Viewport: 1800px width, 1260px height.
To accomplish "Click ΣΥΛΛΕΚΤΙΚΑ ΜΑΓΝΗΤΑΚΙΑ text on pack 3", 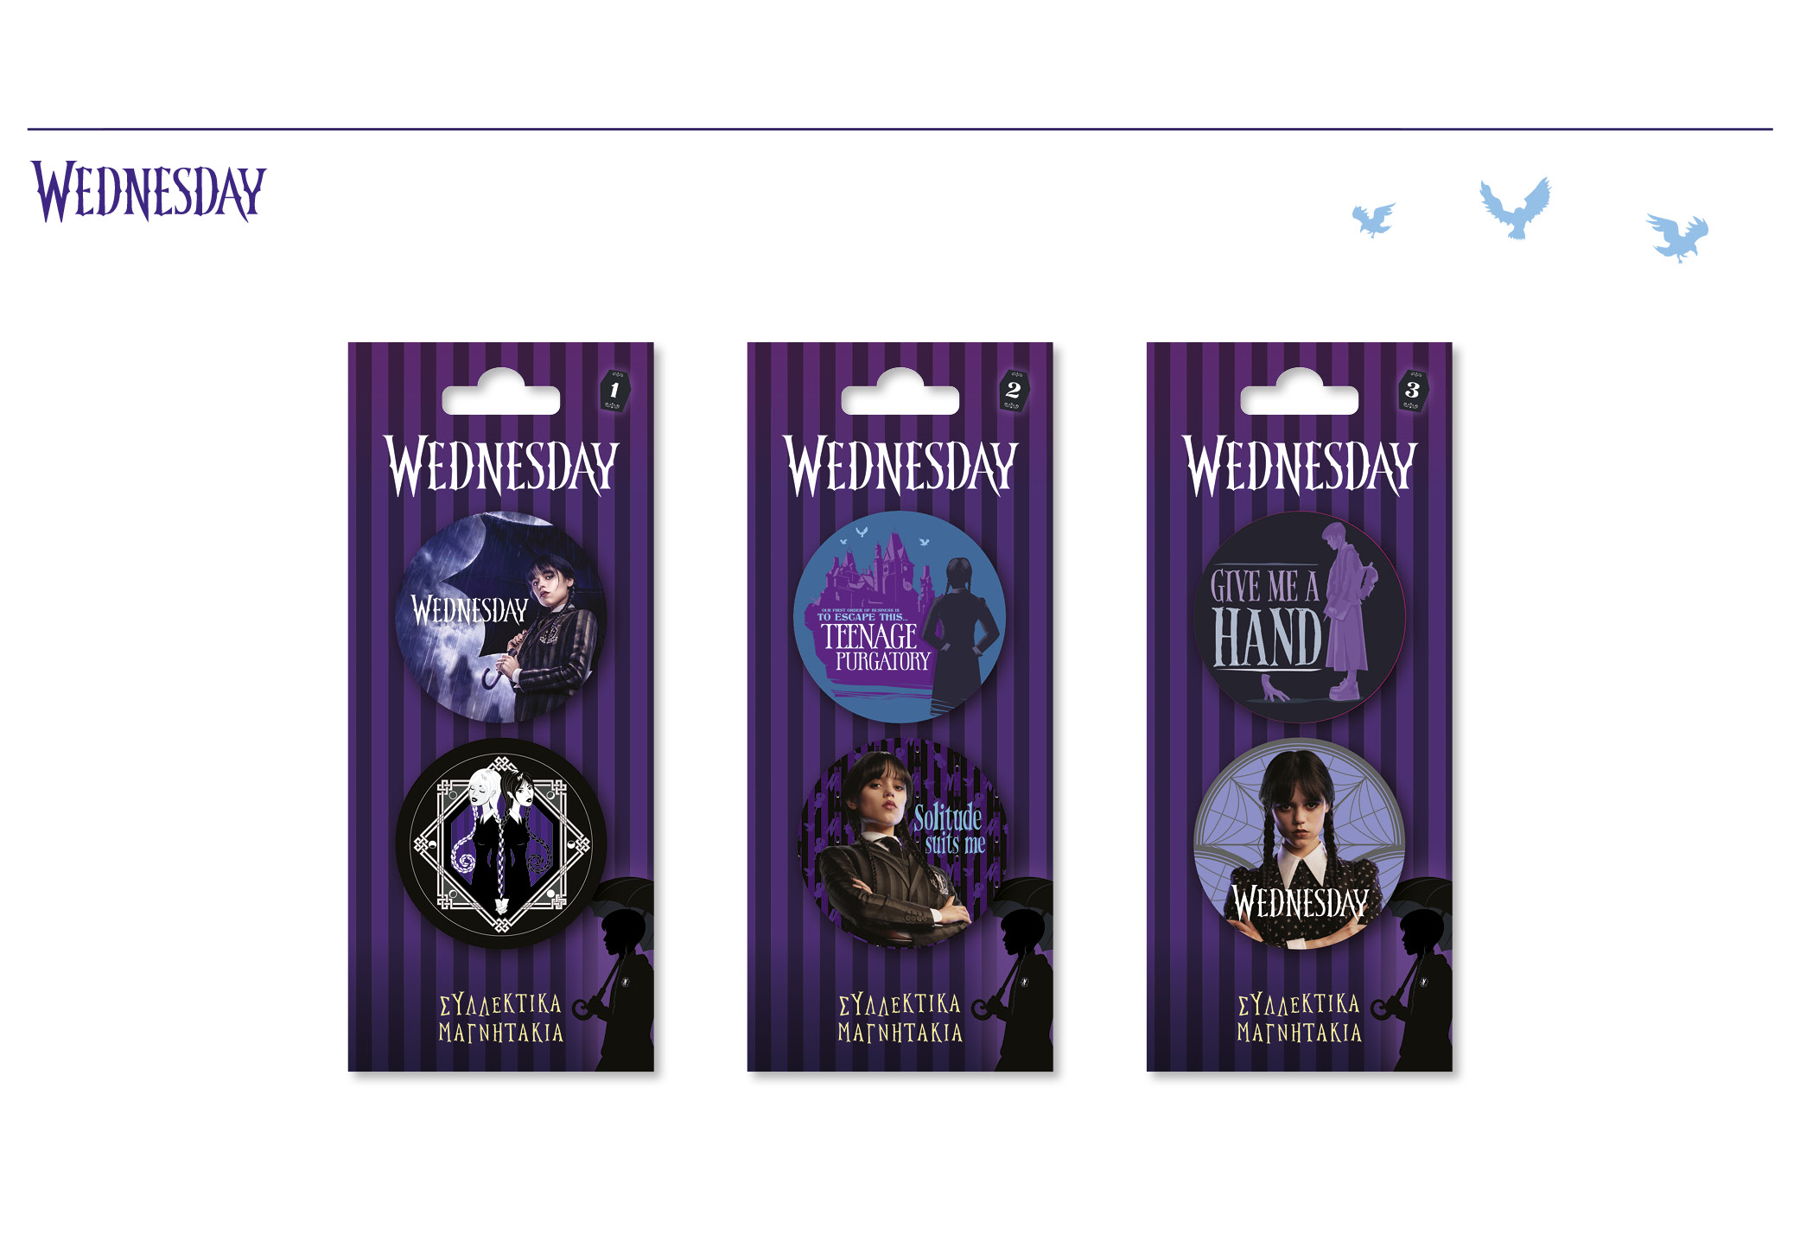I will tap(1299, 1018).
